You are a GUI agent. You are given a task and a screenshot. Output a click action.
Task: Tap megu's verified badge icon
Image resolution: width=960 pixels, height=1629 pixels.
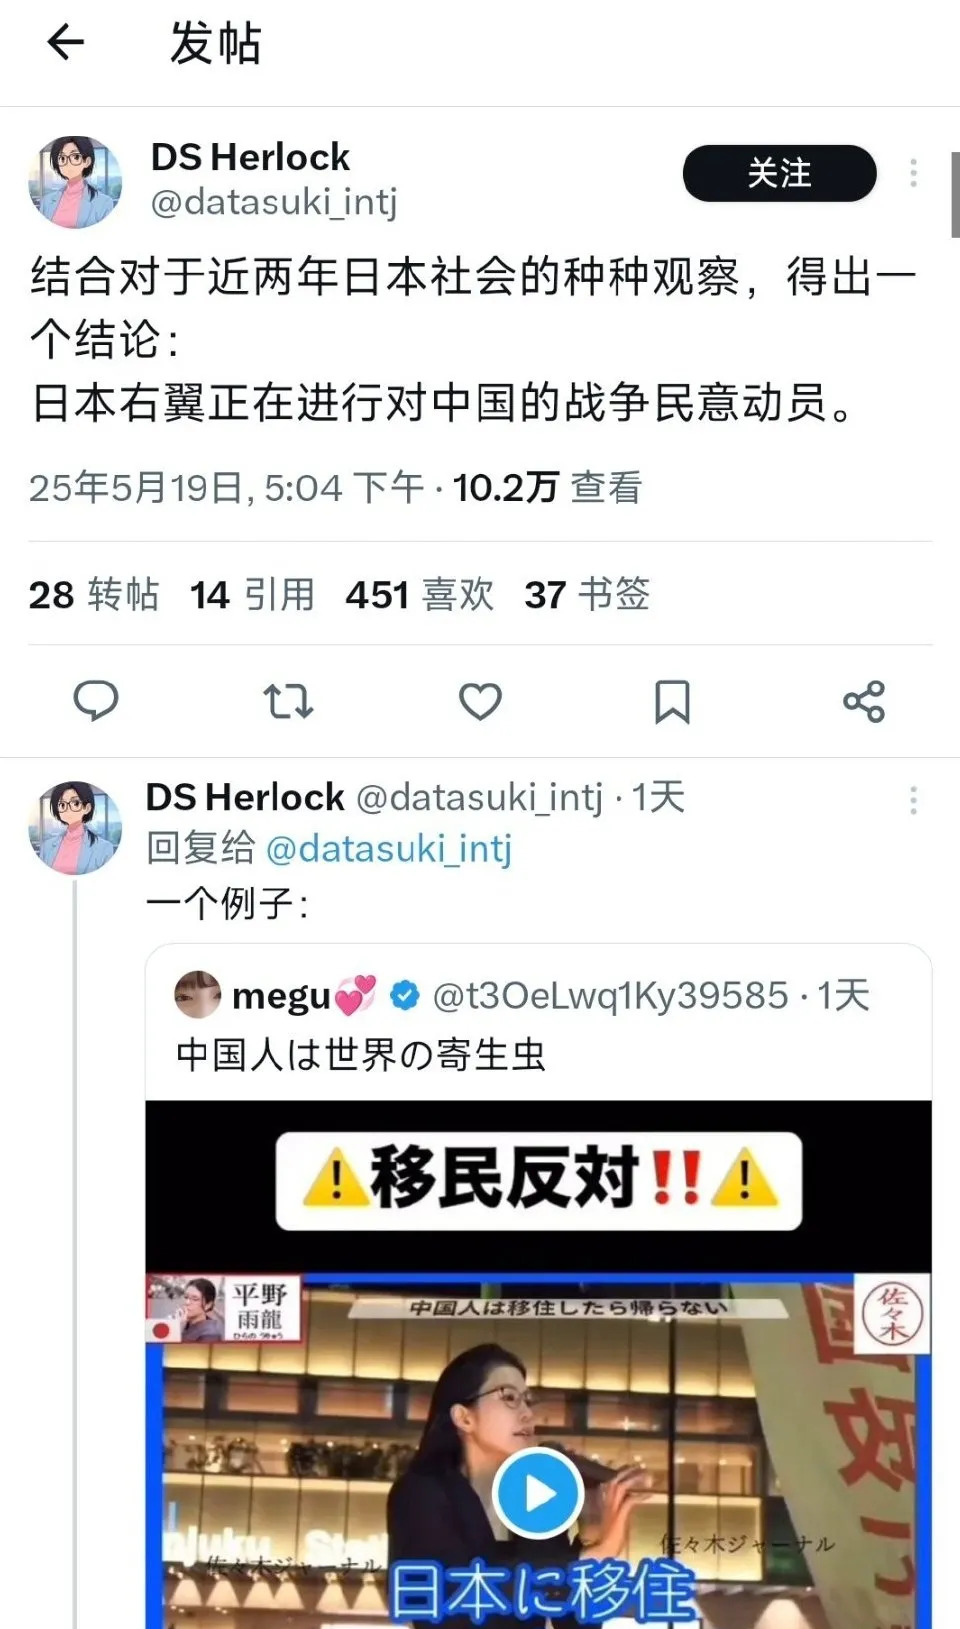(404, 995)
